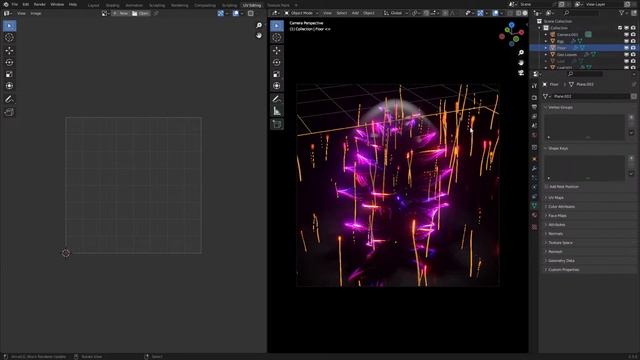This screenshot has width=640, height=360.
Task: Open the Tool properties tab icon
Action: pos(534,86)
